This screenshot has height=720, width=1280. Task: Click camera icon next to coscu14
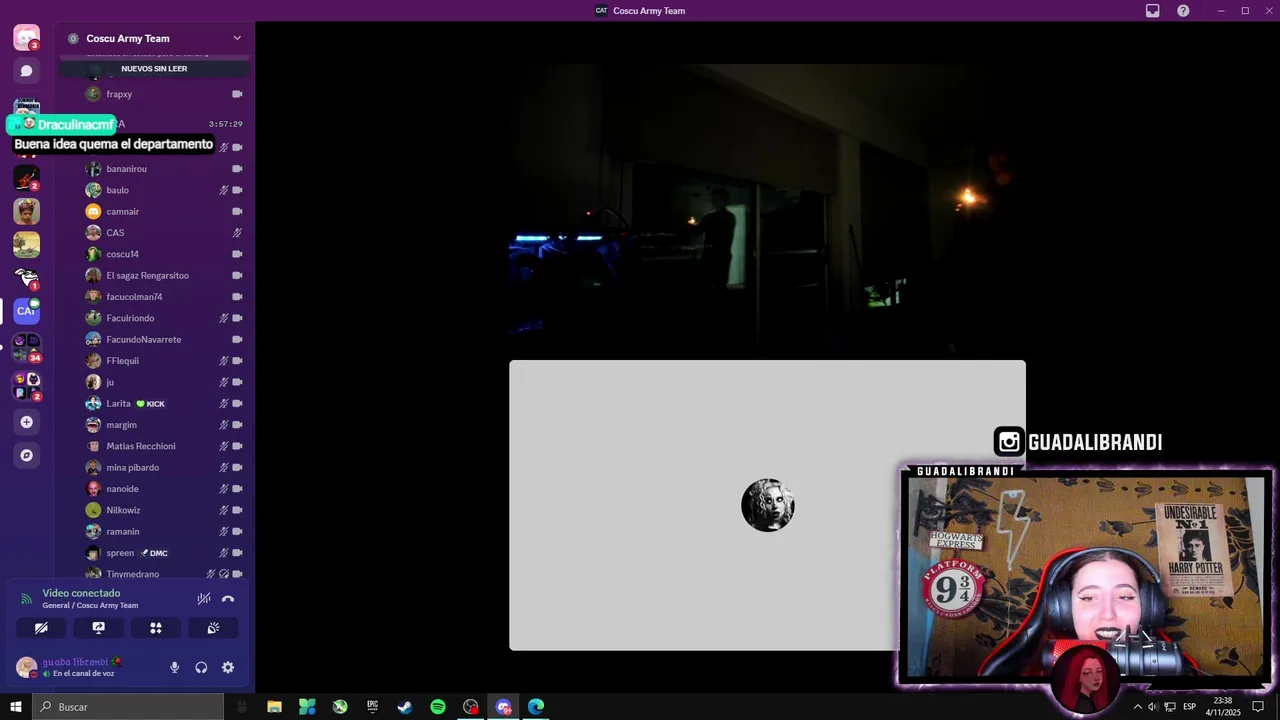click(x=237, y=254)
